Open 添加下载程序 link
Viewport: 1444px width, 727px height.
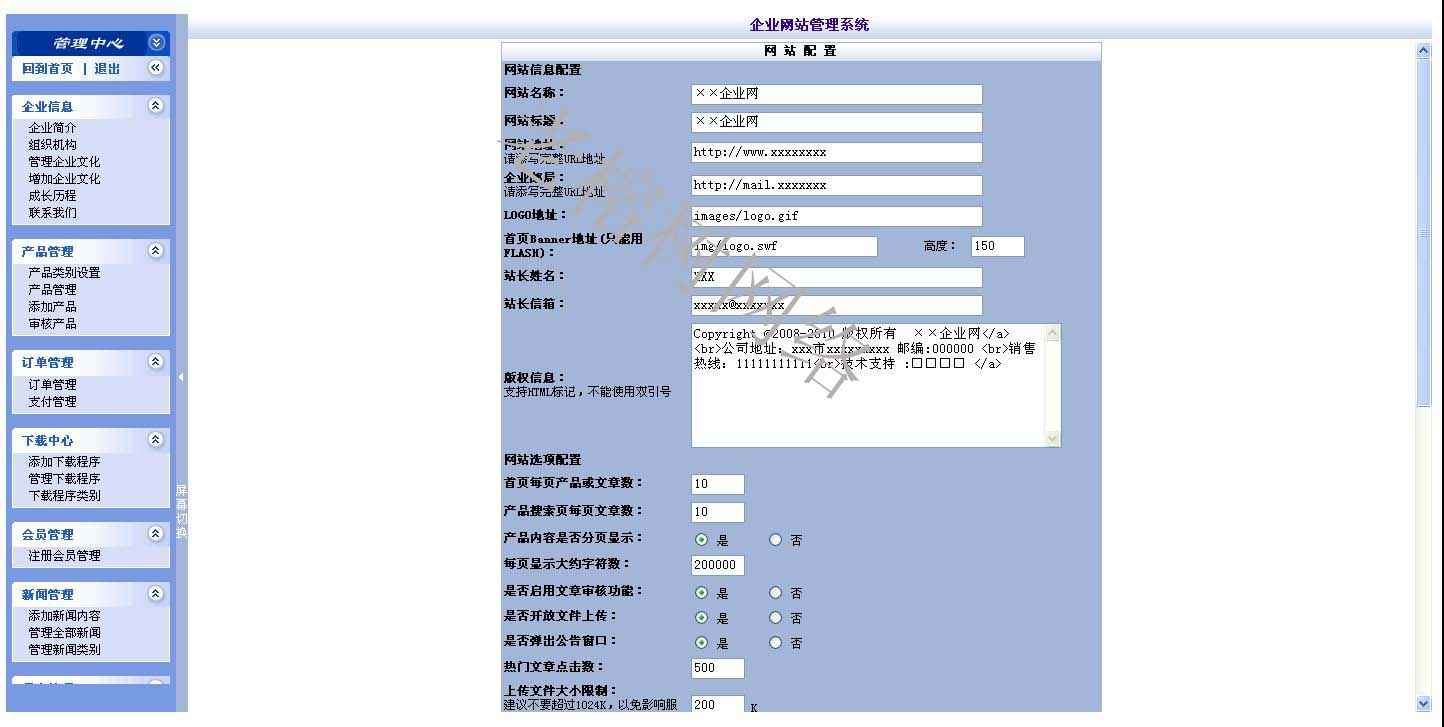64,462
